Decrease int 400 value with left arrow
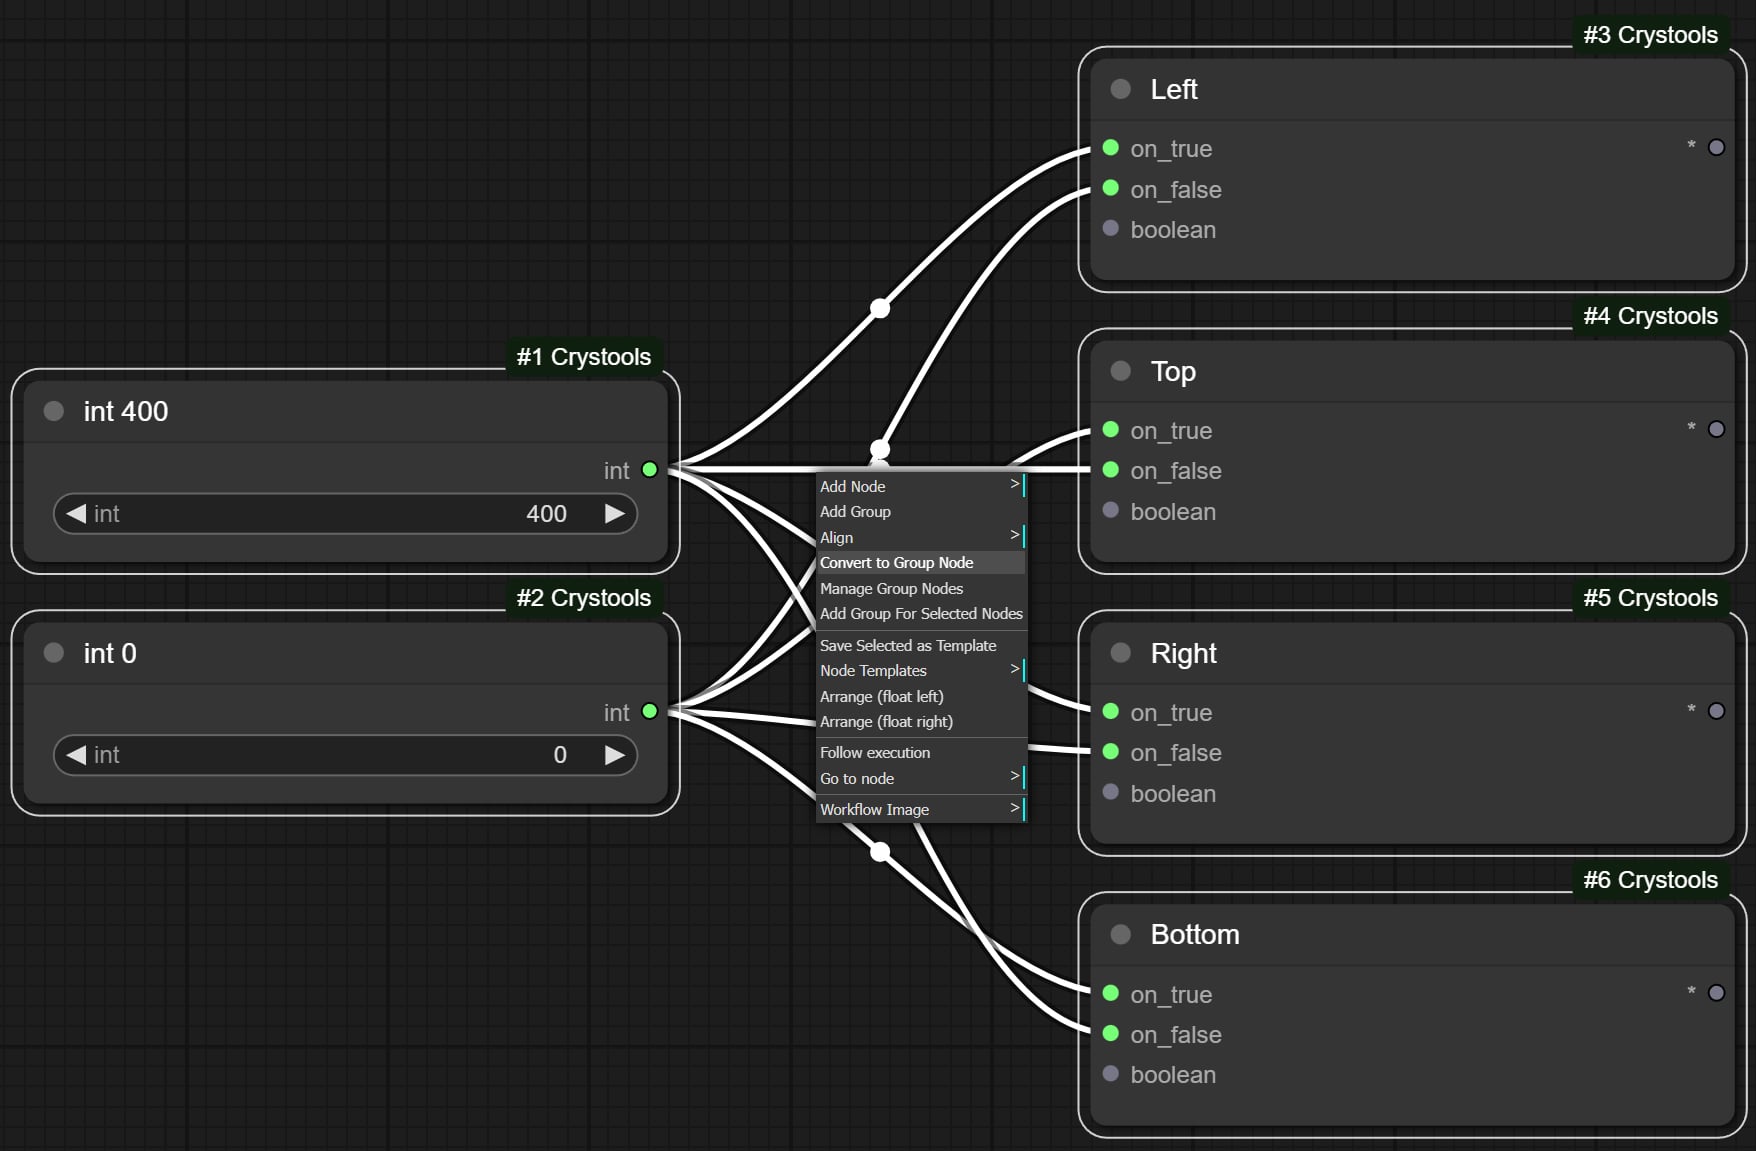 click(x=76, y=513)
